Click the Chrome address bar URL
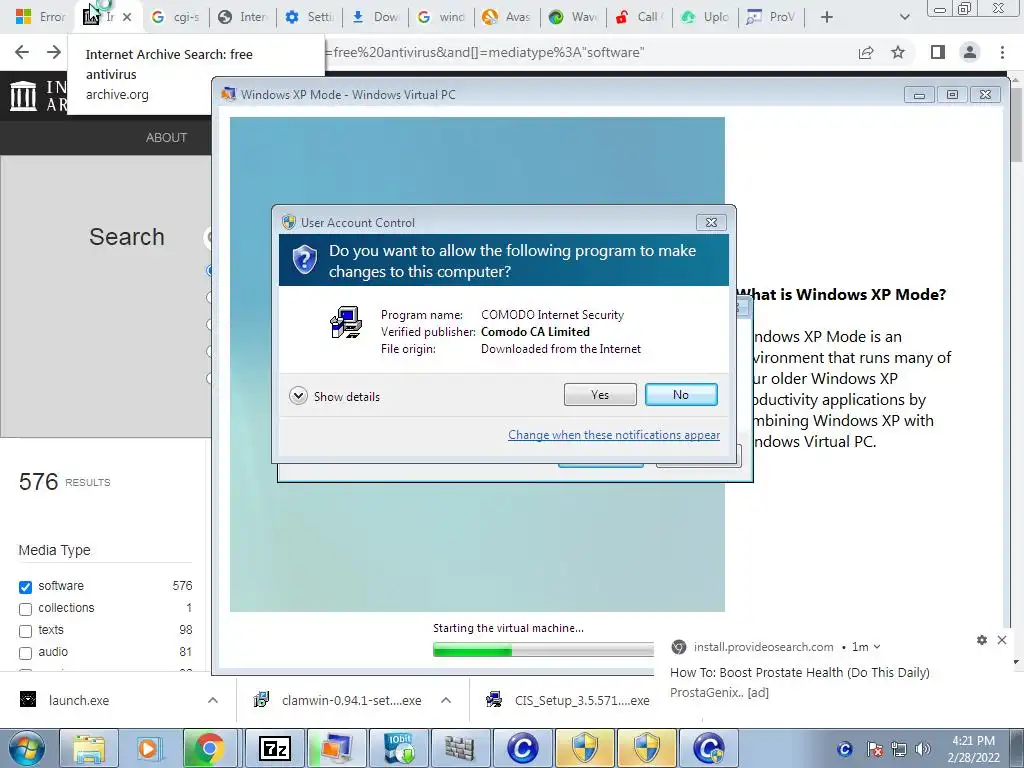The height and width of the screenshot is (768, 1024). click(x=485, y=52)
